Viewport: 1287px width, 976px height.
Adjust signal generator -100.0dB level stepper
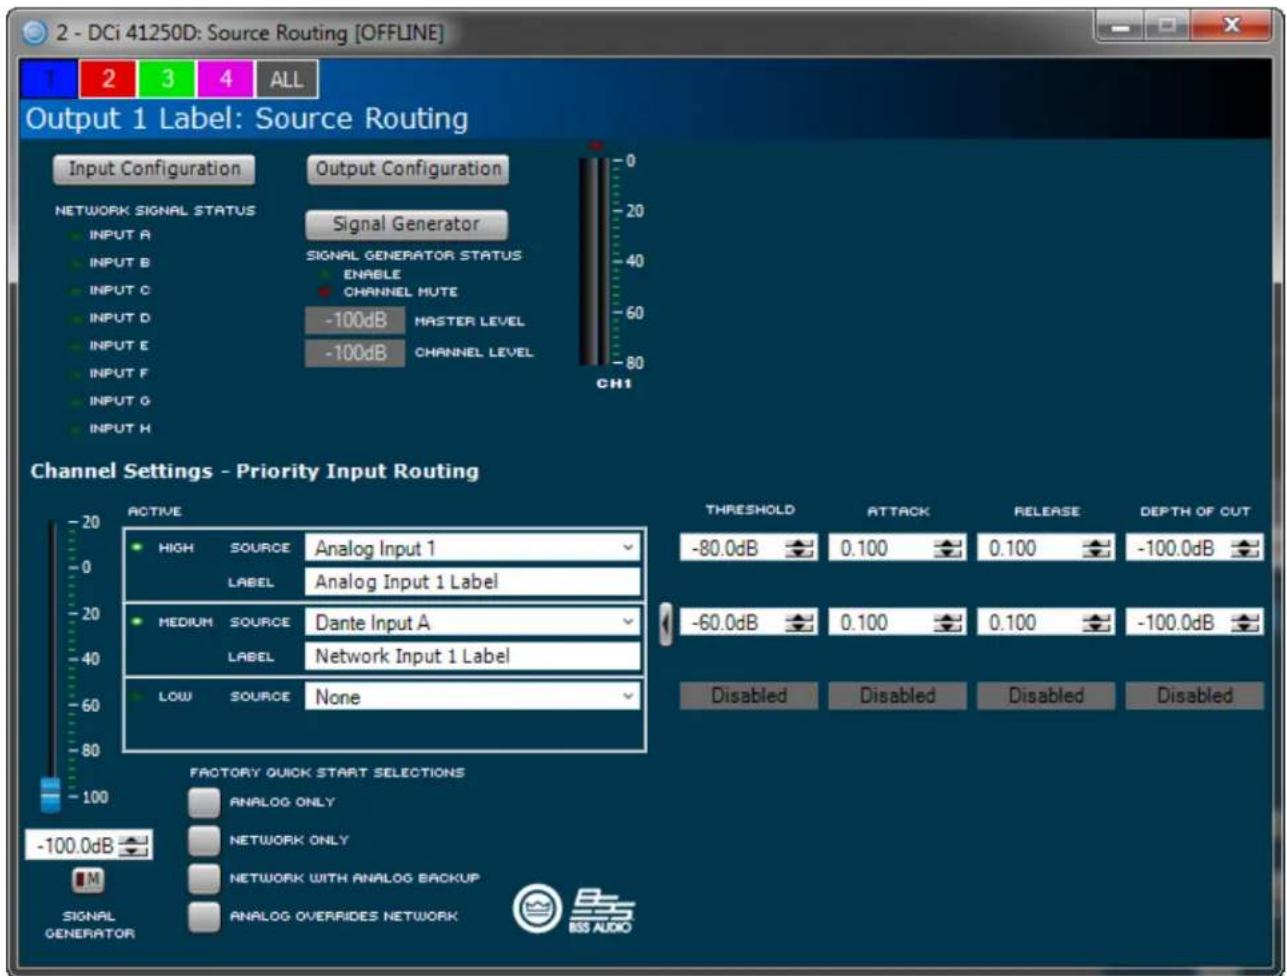133,846
